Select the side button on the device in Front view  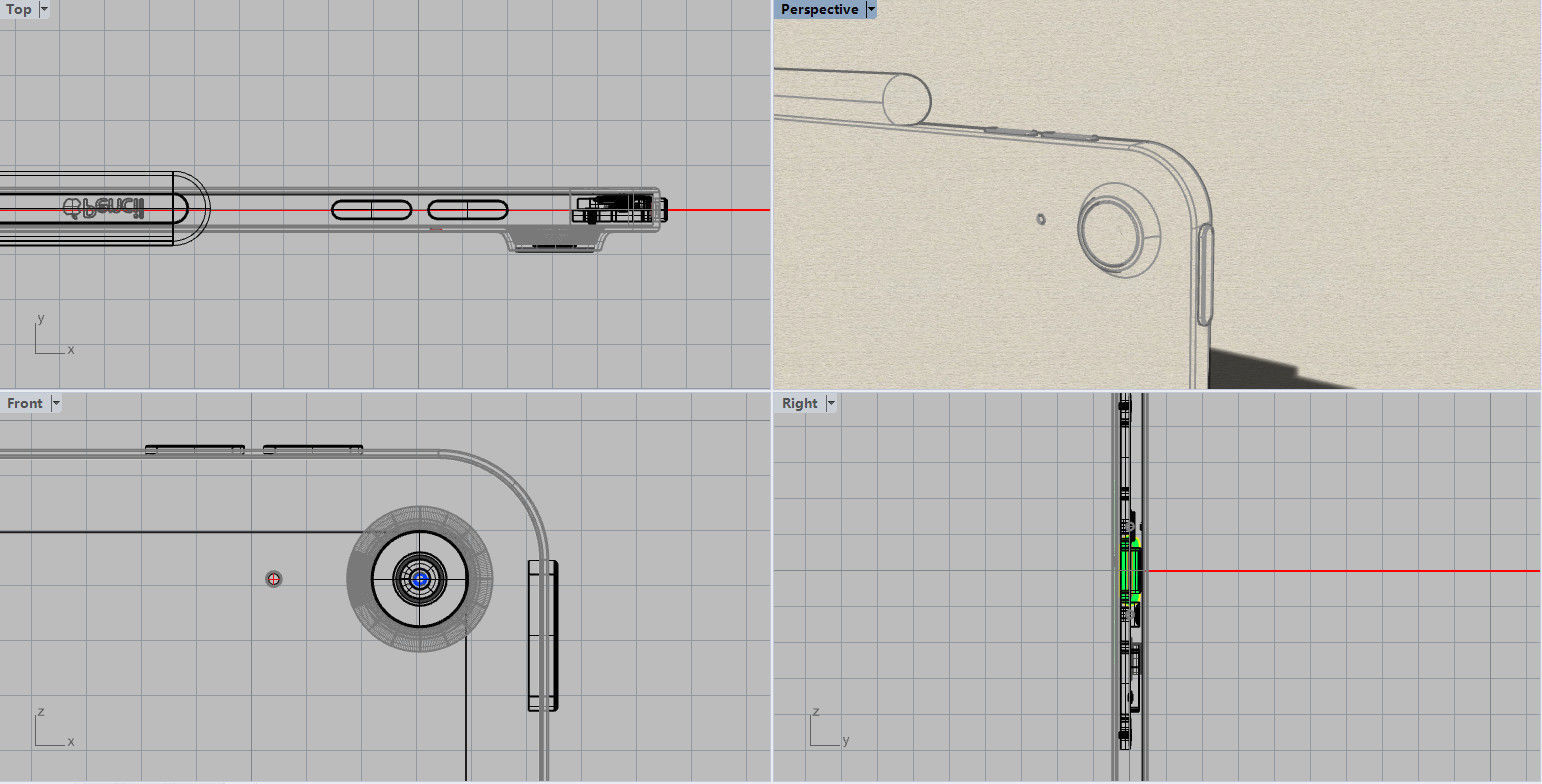click(543, 636)
